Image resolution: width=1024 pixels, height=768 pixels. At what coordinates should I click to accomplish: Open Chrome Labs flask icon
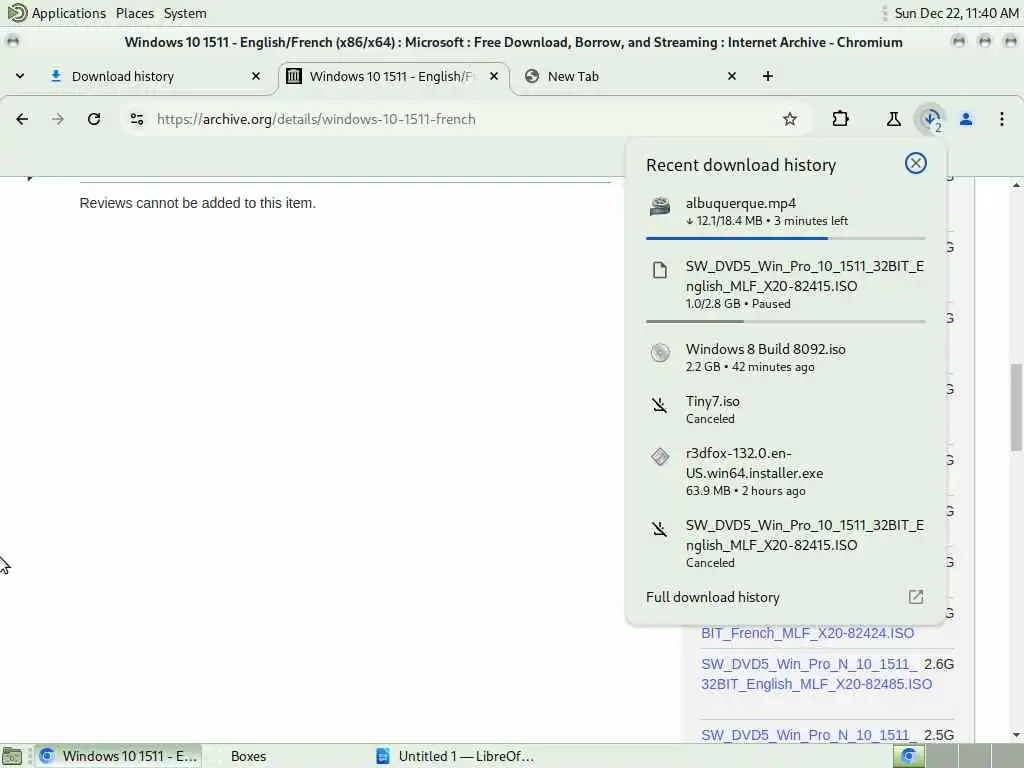[x=893, y=119]
